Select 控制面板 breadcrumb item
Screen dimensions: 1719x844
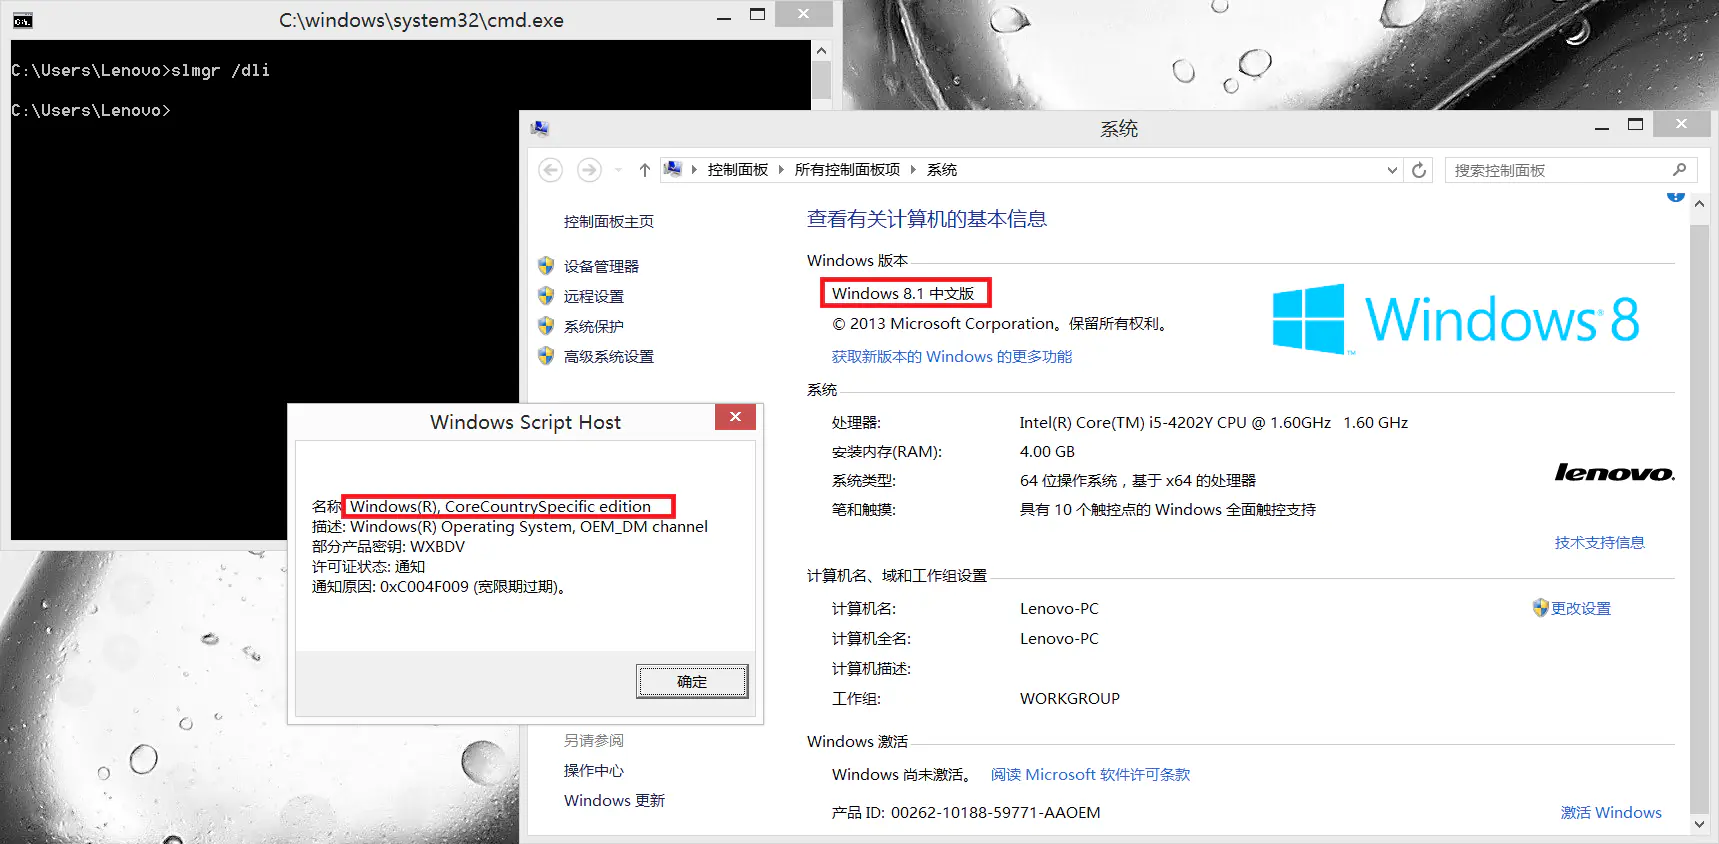[x=737, y=170]
